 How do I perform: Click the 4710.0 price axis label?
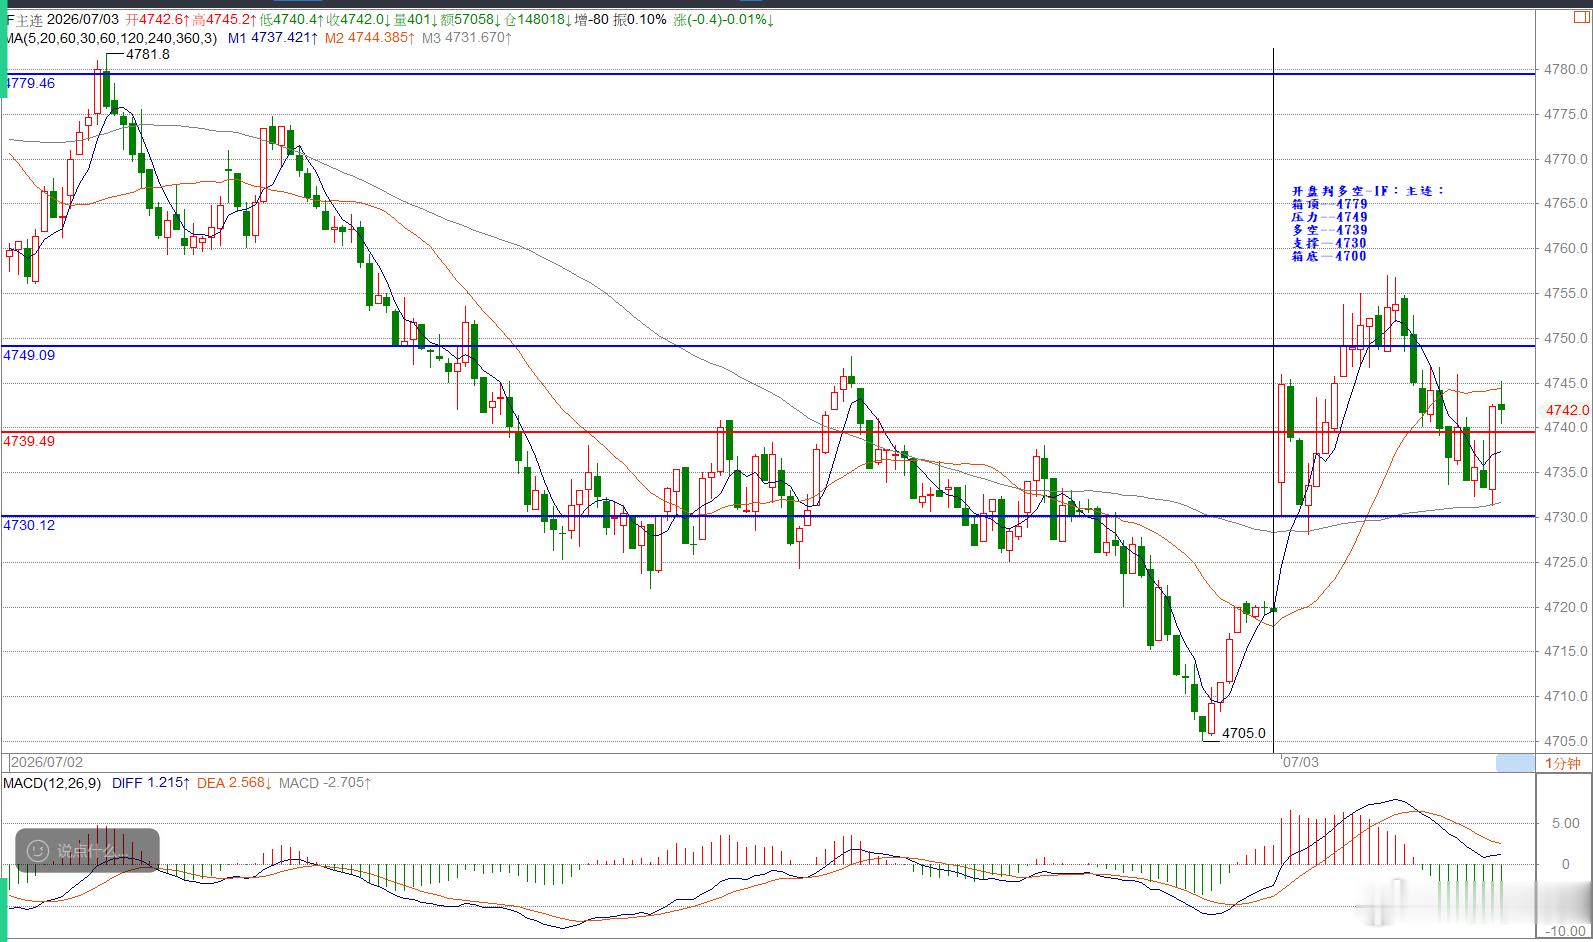coord(1566,697)
